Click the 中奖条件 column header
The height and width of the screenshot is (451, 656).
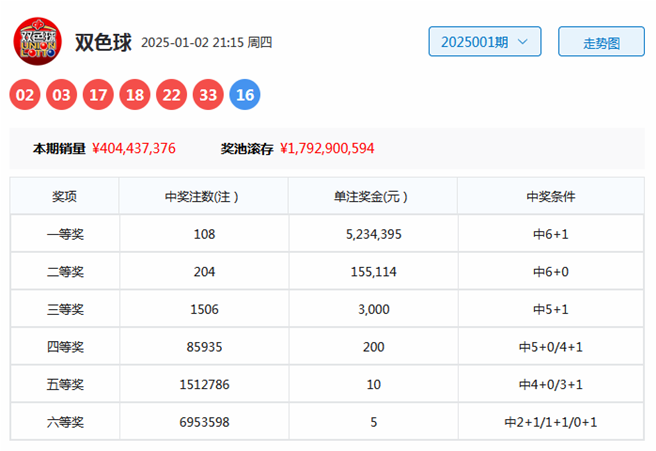551,196
